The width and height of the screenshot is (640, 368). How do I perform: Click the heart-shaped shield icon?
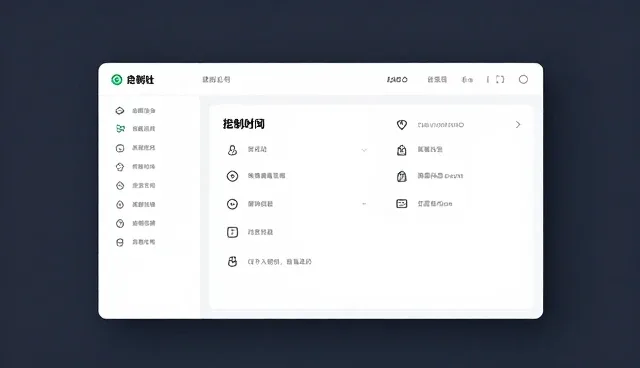402,125
